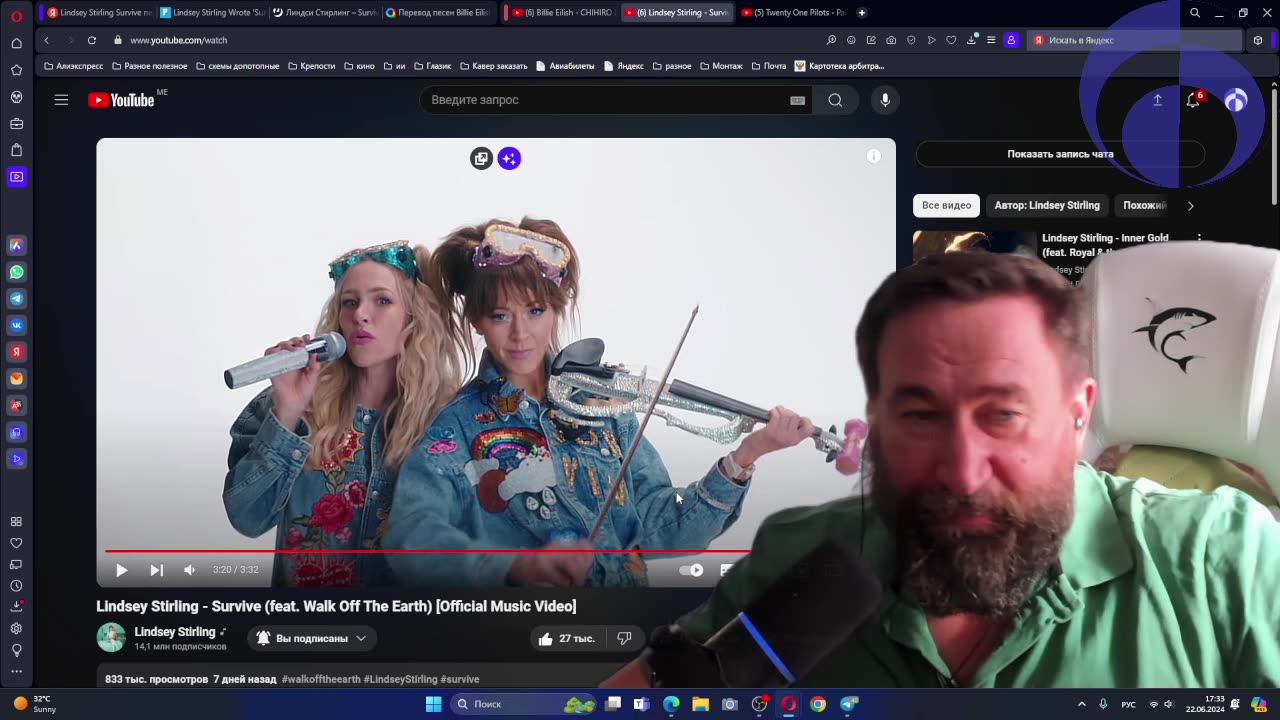Click the #LindseyStirling hashtag
The width and height of the screenshot is (1280, 720).
401,679
